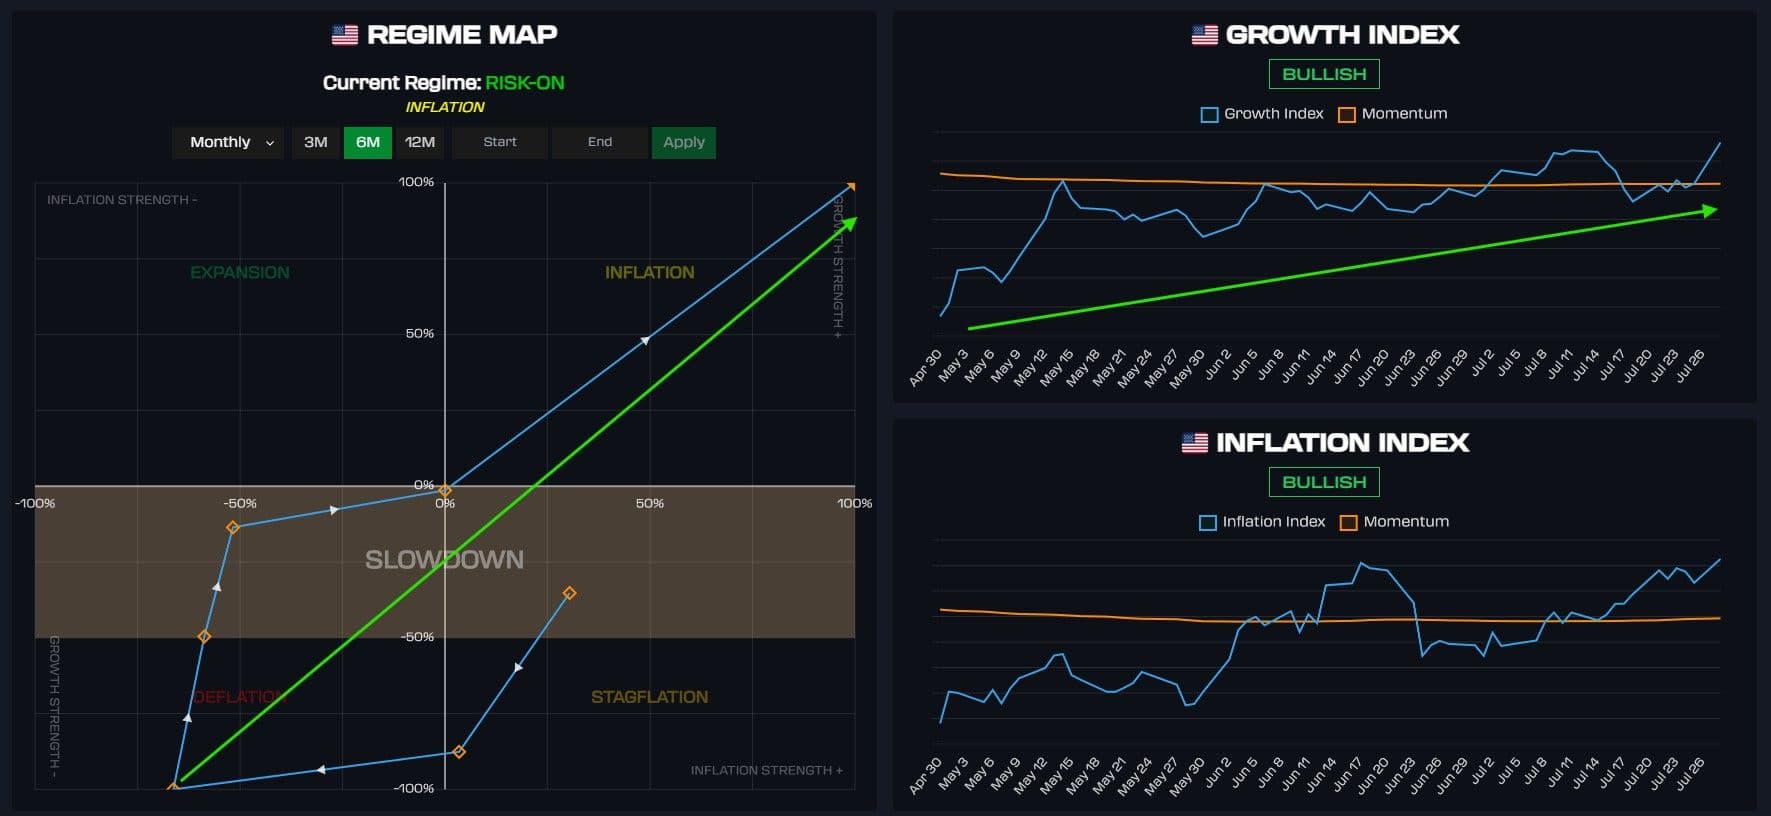This screenshot has height=816, width=1771.
Task: Click into the End date field
Action: tap(600, 142)
